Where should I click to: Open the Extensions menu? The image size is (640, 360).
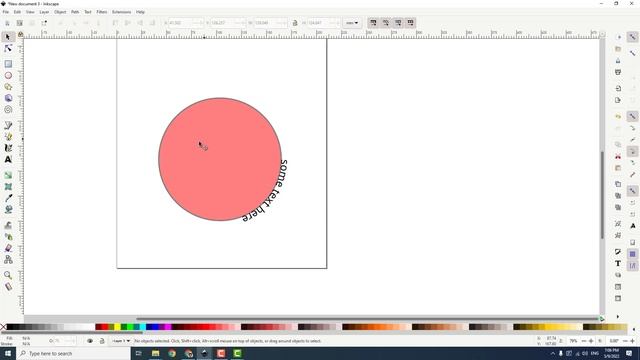pyautogui.click(x=122, y=12)
